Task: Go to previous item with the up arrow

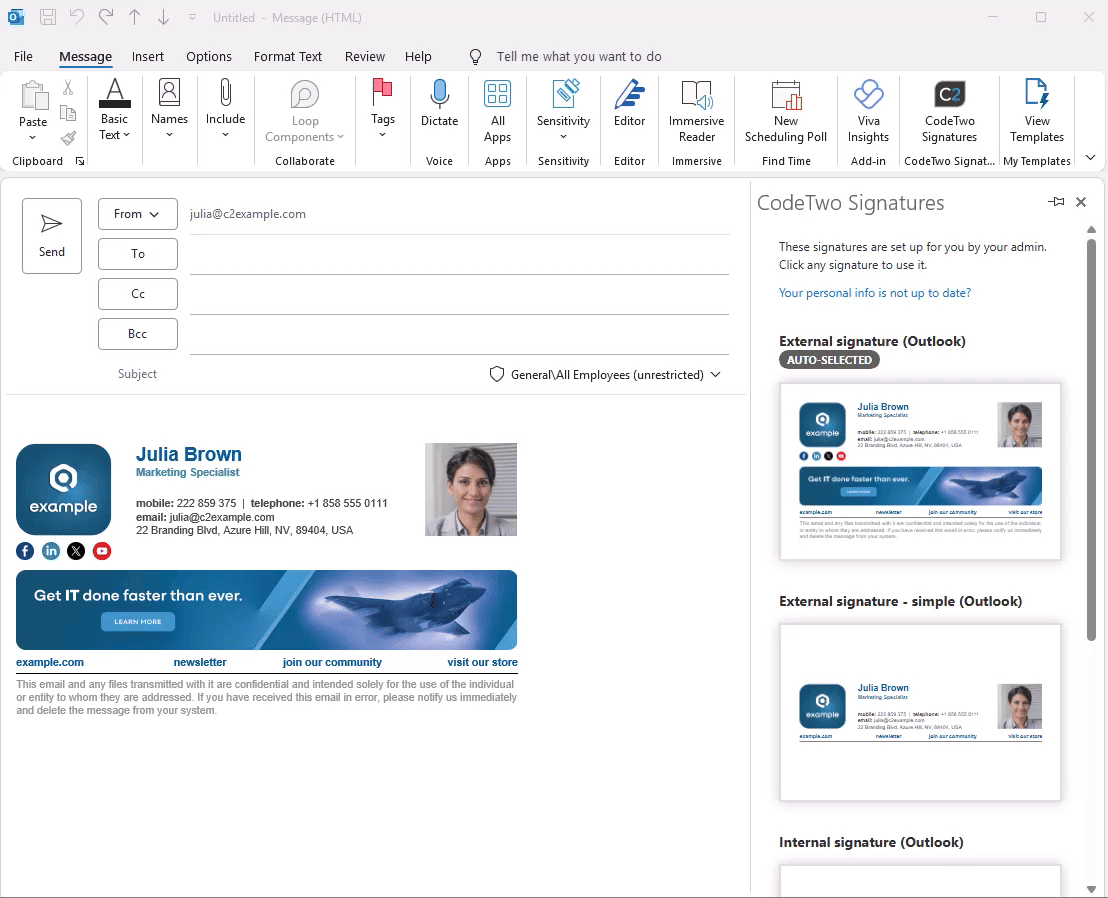Action: coord(134,17)
